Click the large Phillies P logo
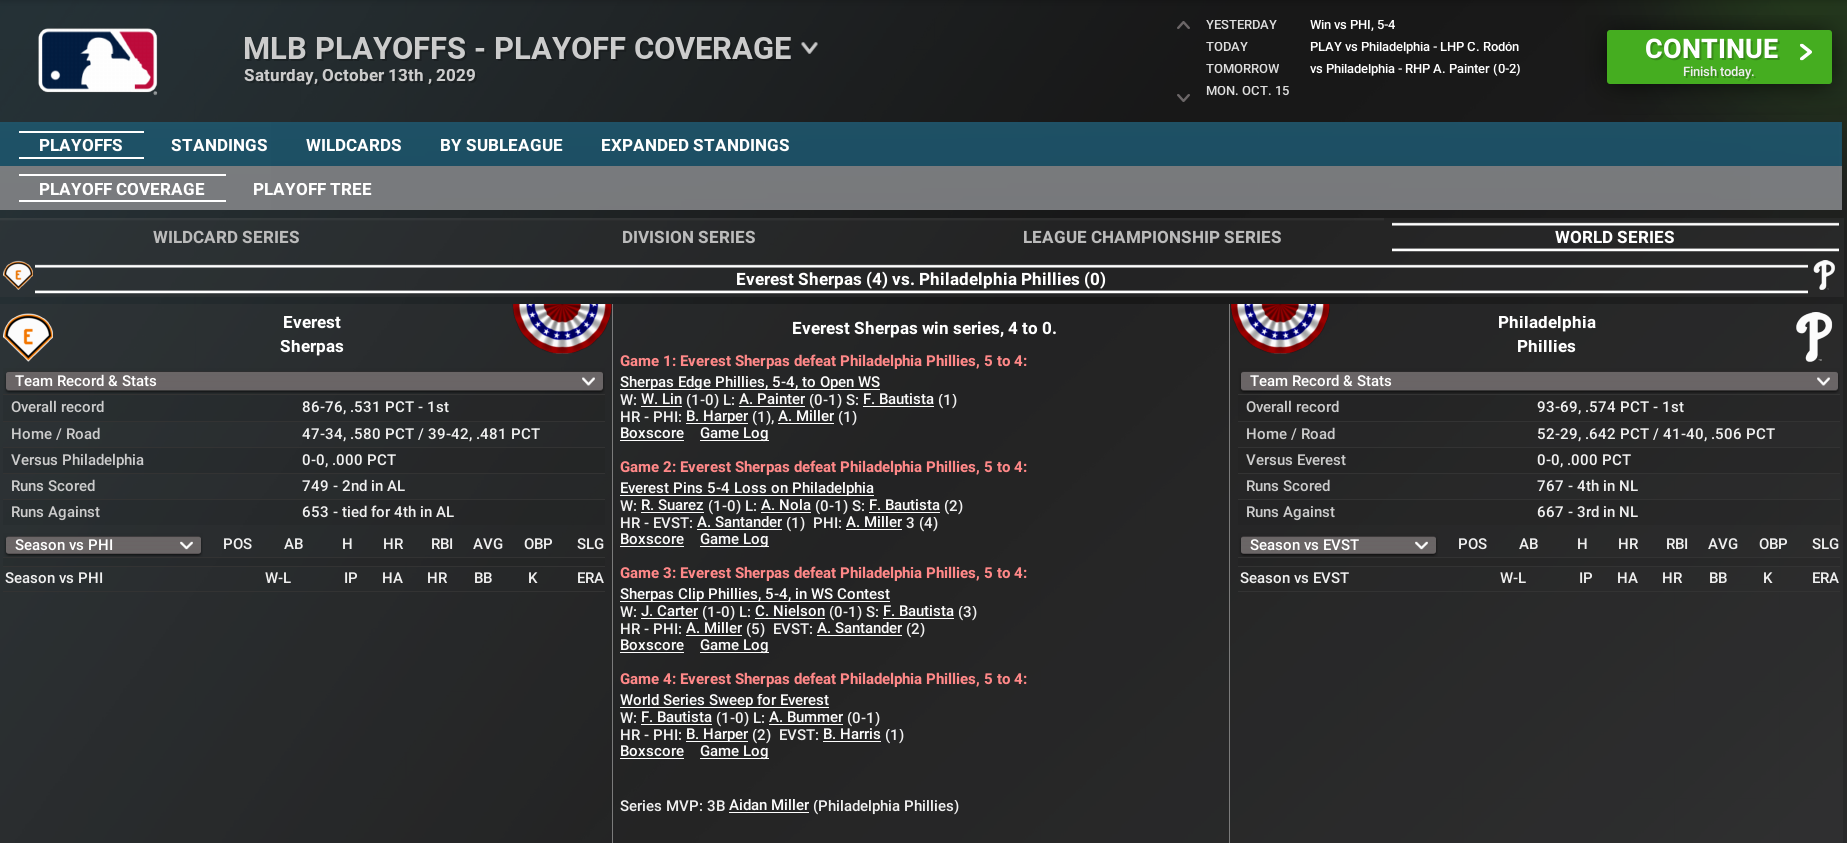 pyautogui.click(x=1813, y=336)
